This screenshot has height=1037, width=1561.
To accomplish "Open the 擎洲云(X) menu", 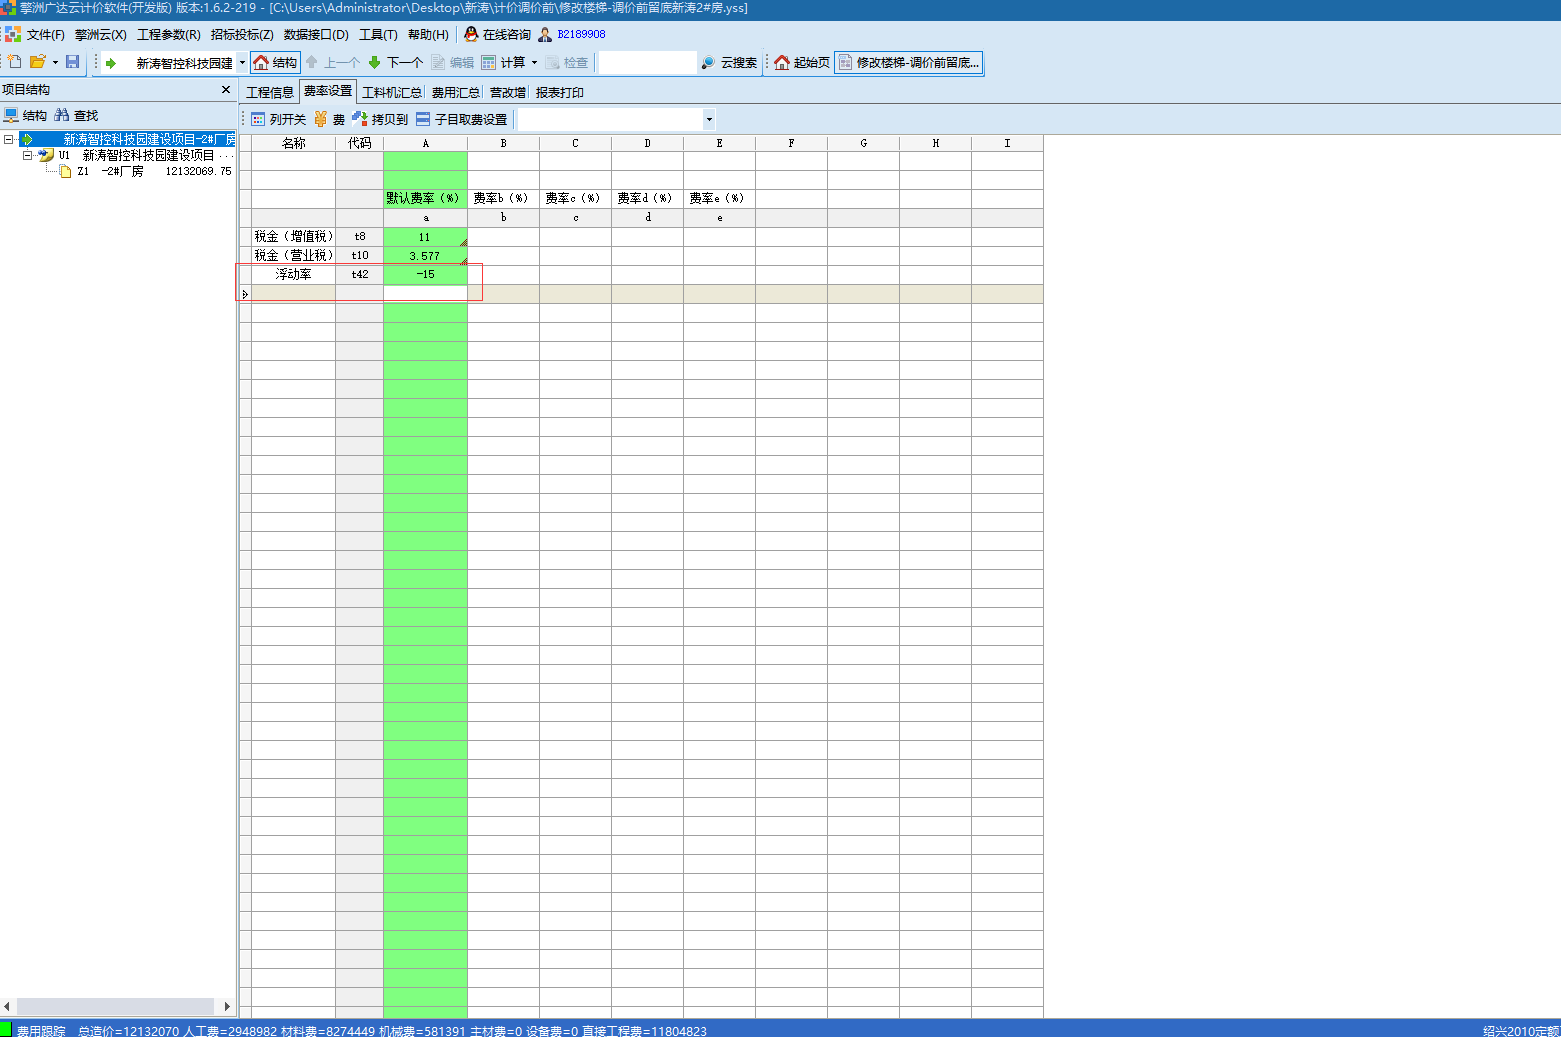I will click(x=101, y=34).
